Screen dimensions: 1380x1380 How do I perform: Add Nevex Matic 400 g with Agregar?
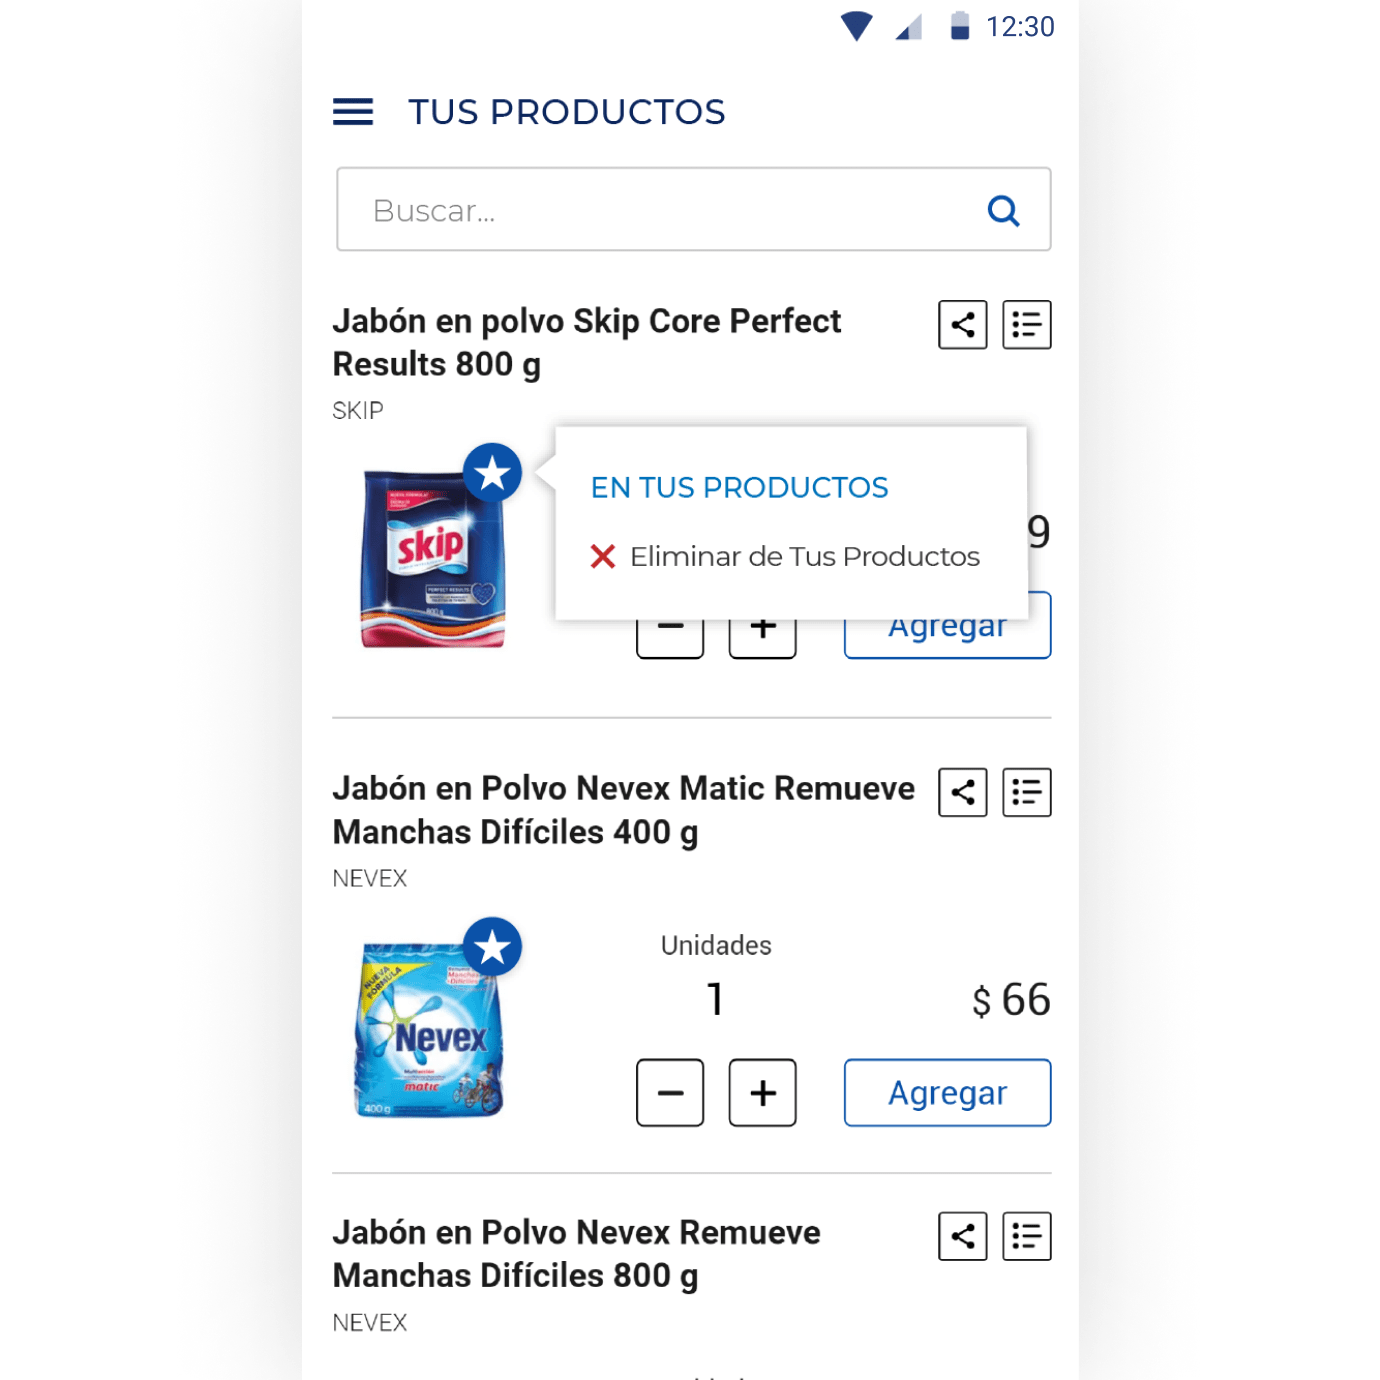point(948,1093)
